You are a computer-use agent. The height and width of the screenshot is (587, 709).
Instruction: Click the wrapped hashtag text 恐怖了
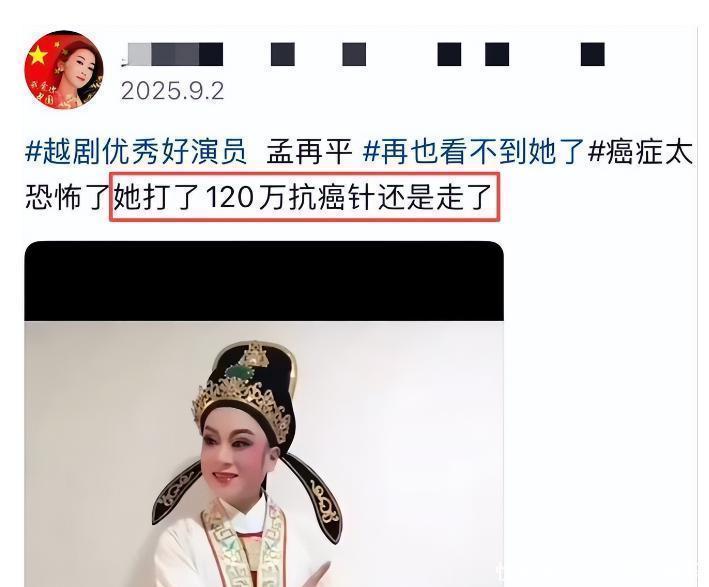[67, 197]
